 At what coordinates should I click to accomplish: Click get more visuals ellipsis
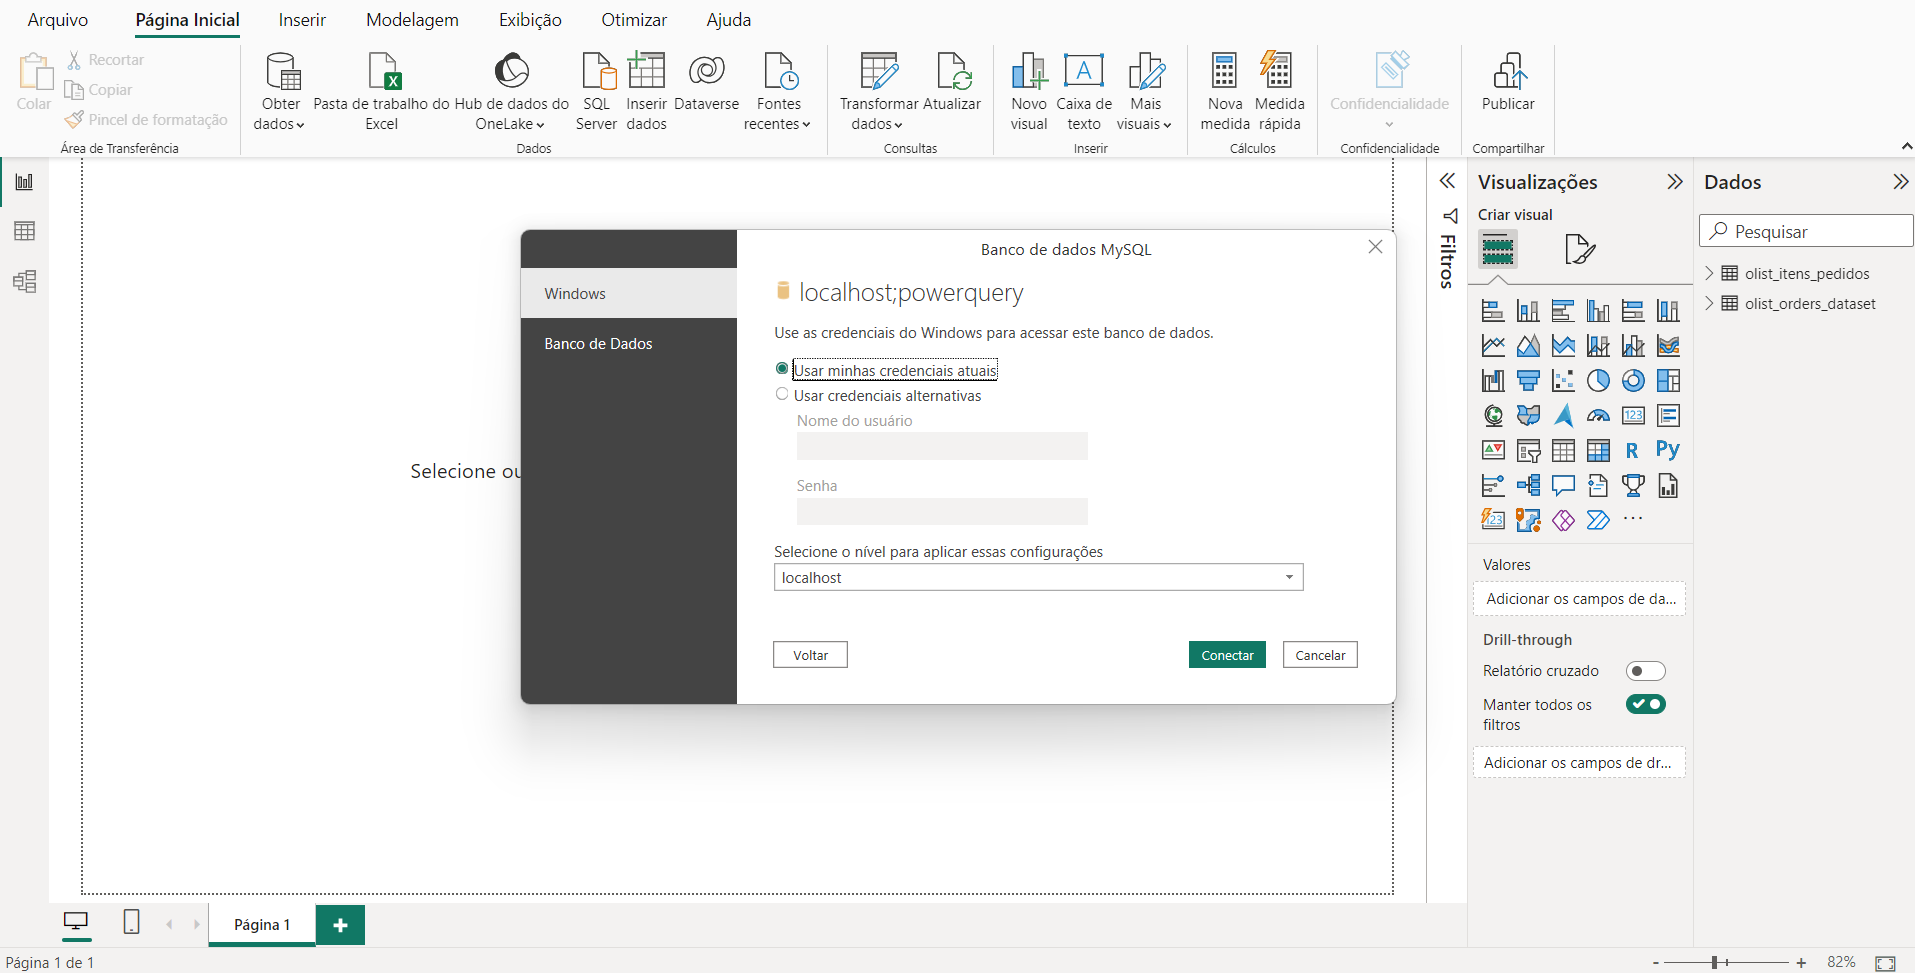point(1633,519)
